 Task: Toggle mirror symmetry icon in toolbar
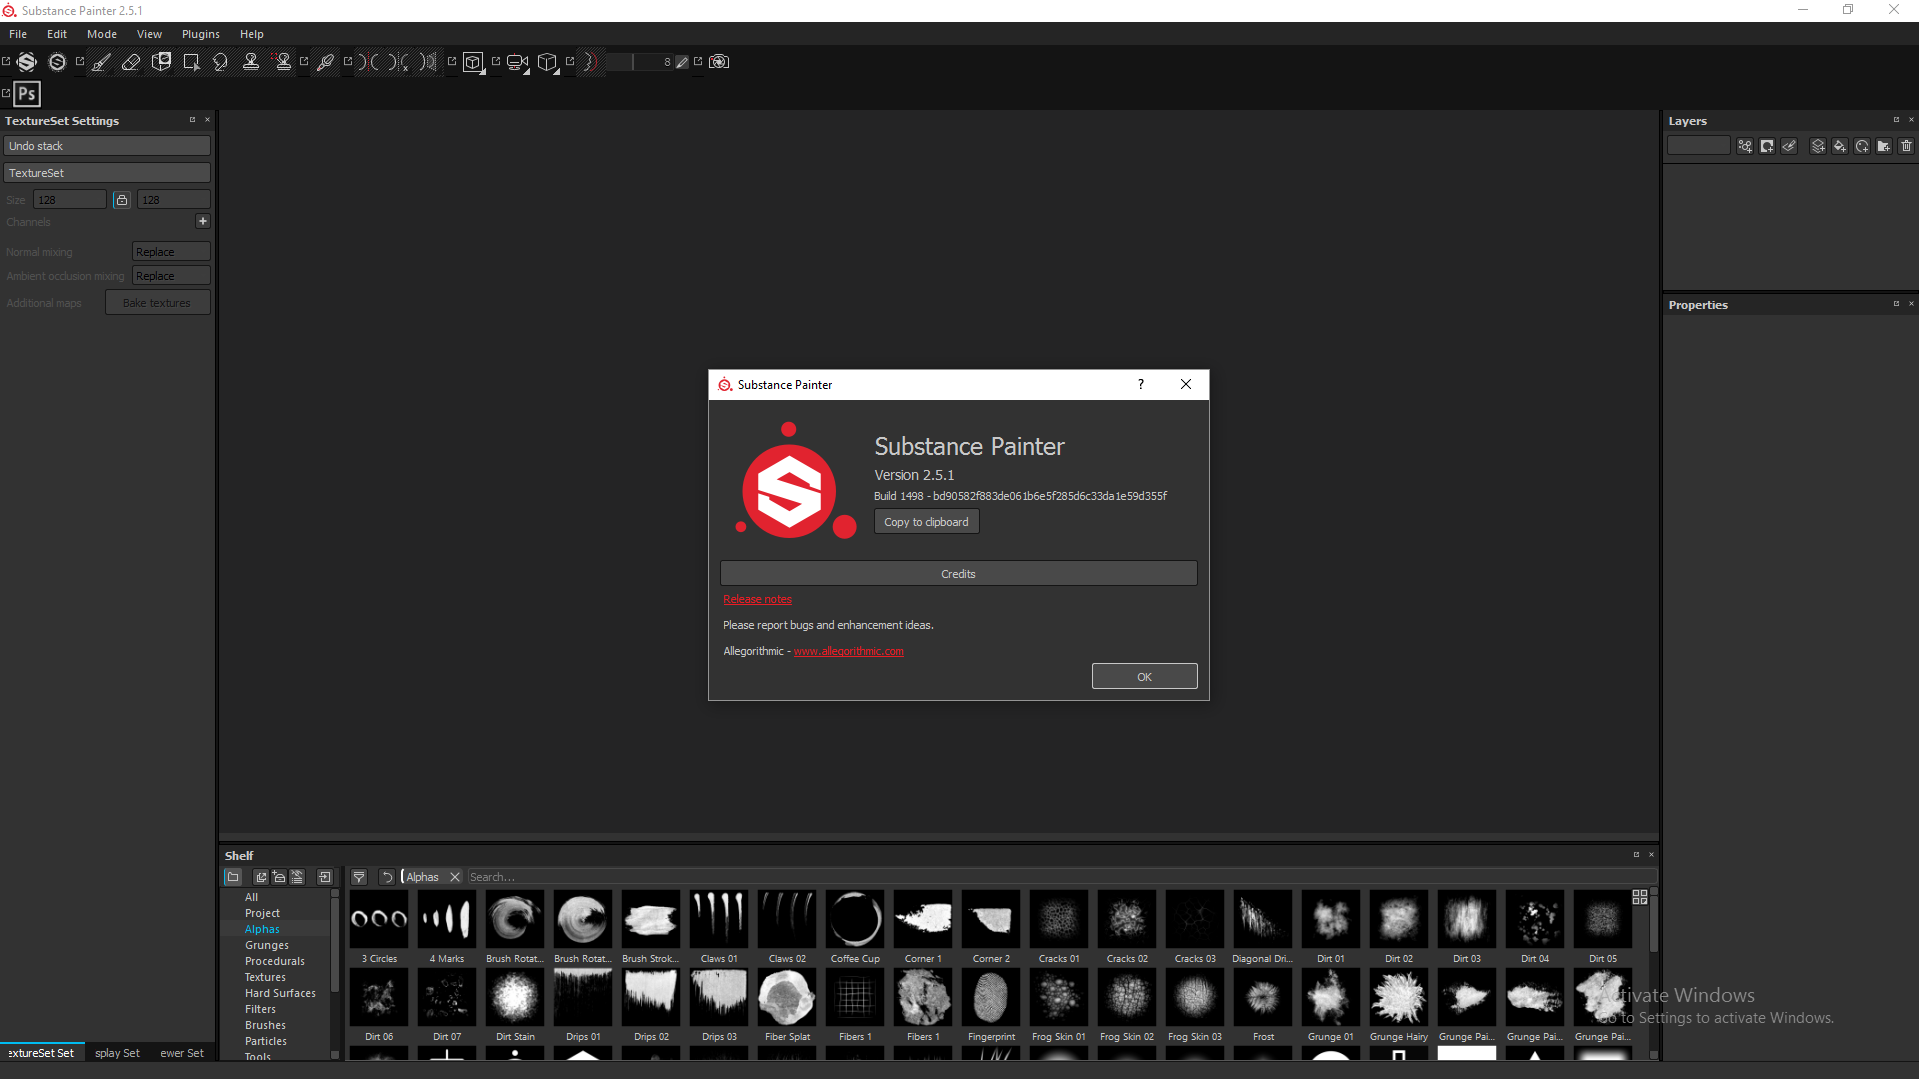point(429,62)
